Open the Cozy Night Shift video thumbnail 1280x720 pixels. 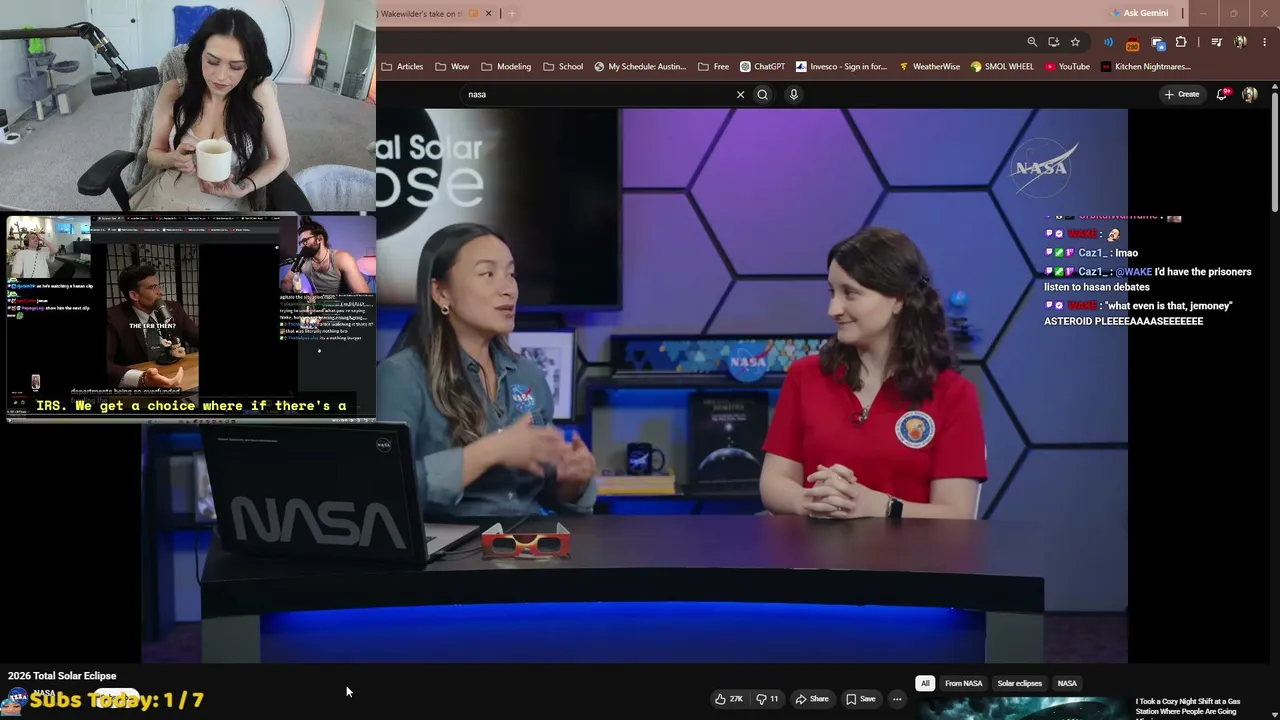1022,708
